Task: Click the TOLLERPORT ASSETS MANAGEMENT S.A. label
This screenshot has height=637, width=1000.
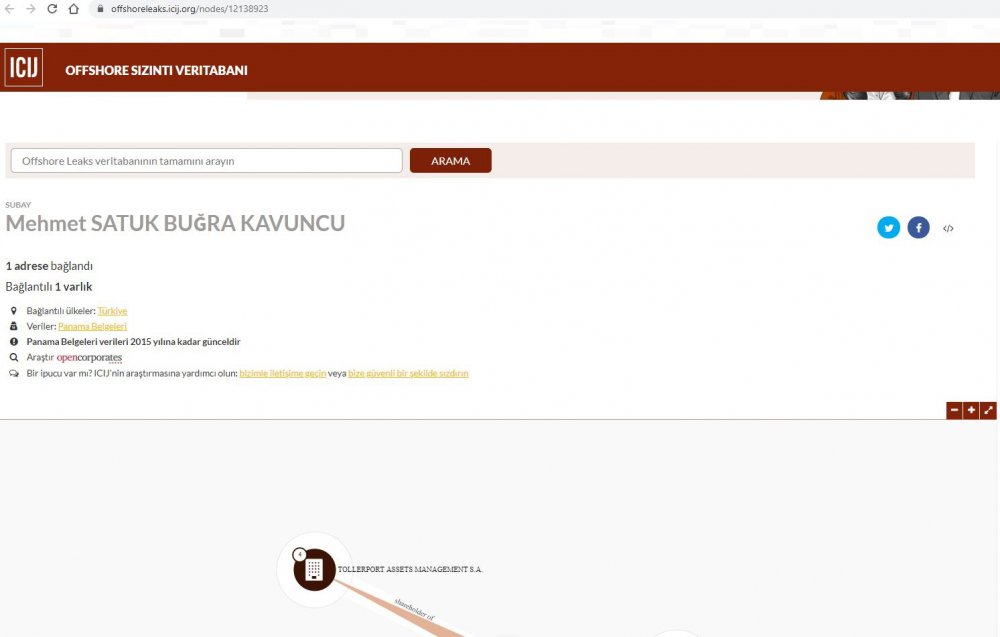Action: pos(410,569)
